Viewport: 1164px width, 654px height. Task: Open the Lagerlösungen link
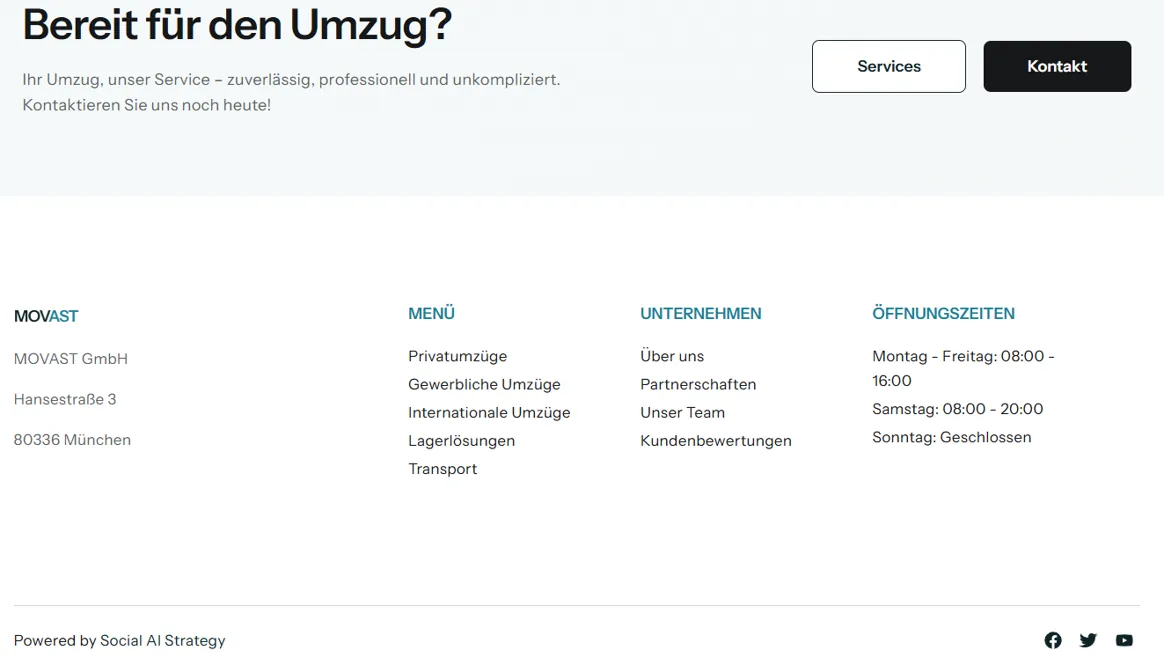coord(461,441)
